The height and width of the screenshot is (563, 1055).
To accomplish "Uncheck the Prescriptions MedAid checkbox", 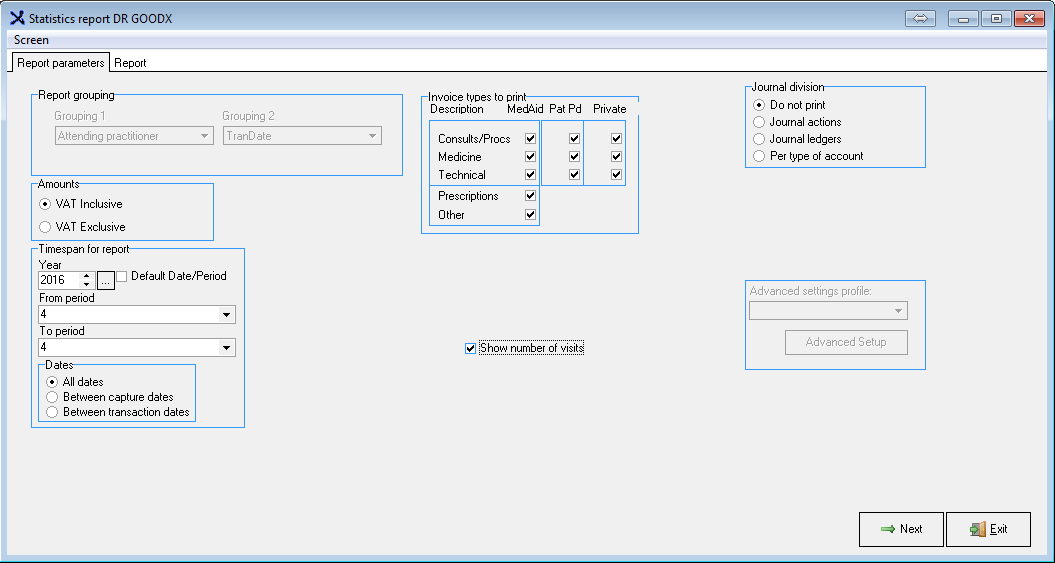I will coord(530,196).
